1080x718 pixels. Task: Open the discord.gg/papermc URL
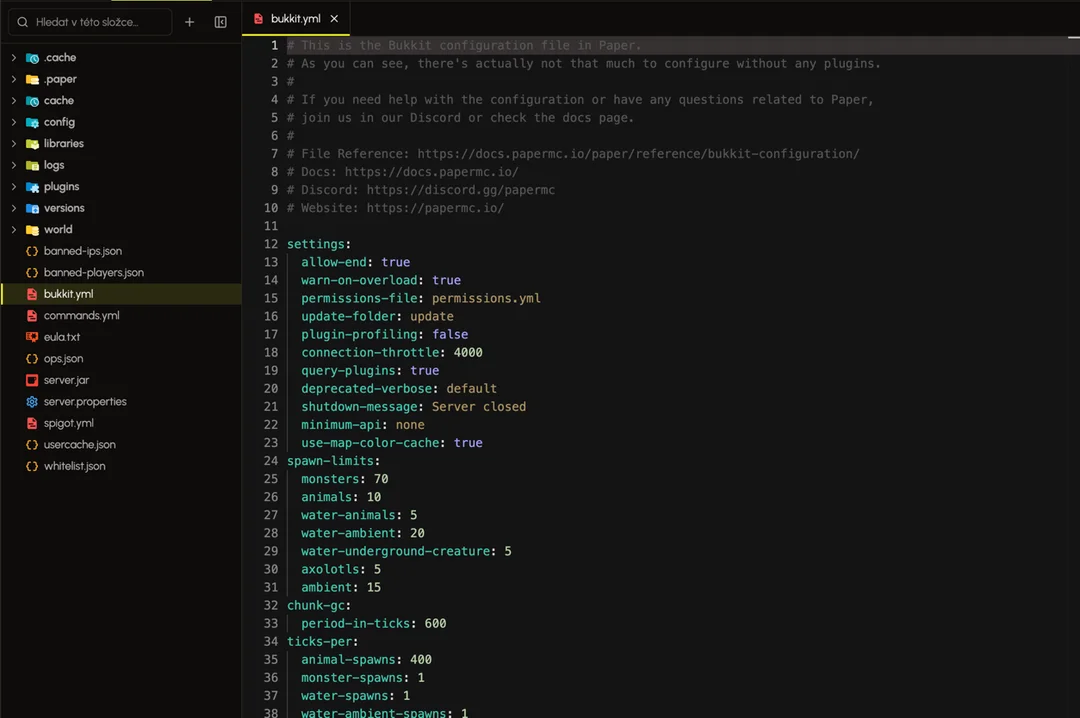click(x=460, y=189)
